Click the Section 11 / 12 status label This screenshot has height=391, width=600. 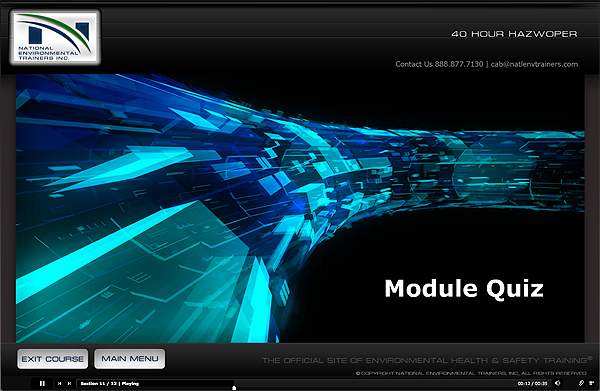click(x=110, y=383)
